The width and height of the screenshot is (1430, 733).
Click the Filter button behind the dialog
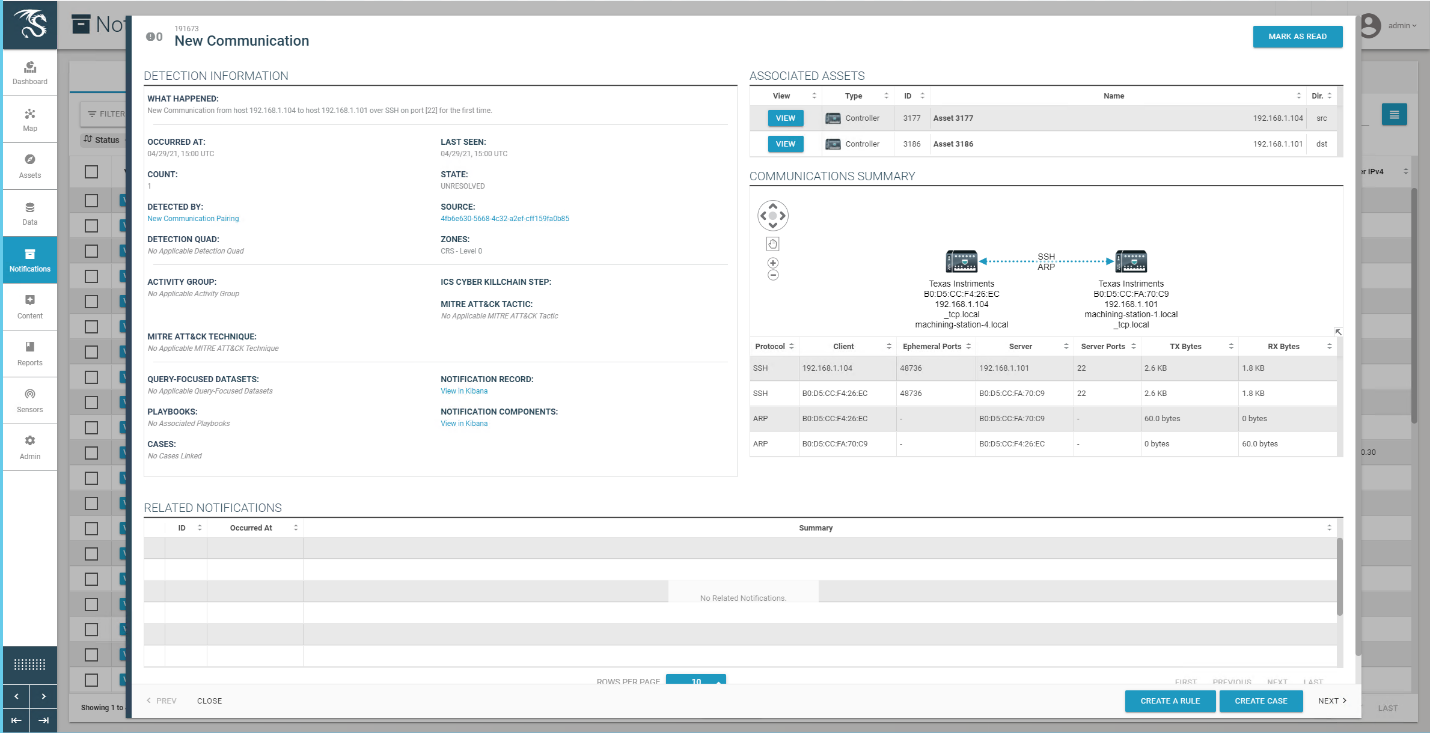[x=105, y=114]
